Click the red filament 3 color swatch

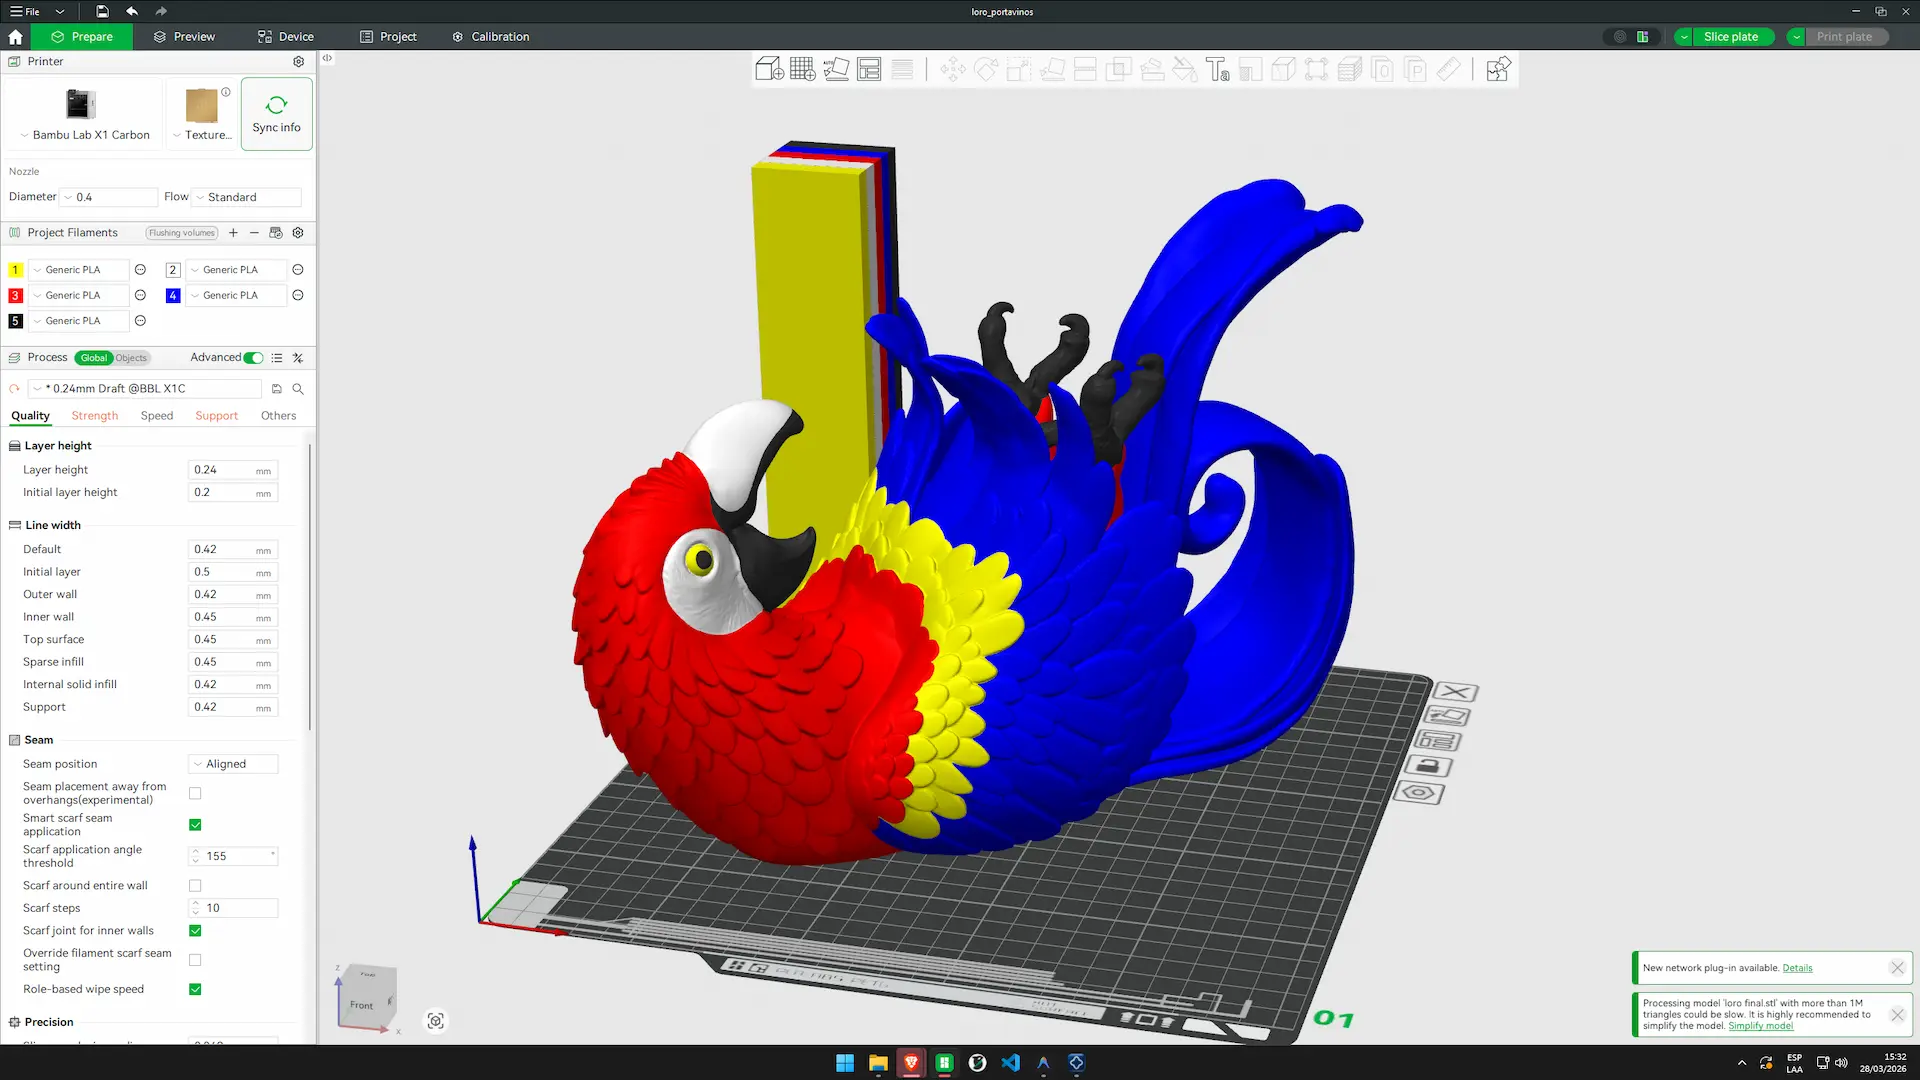click(x=15, y=296)
